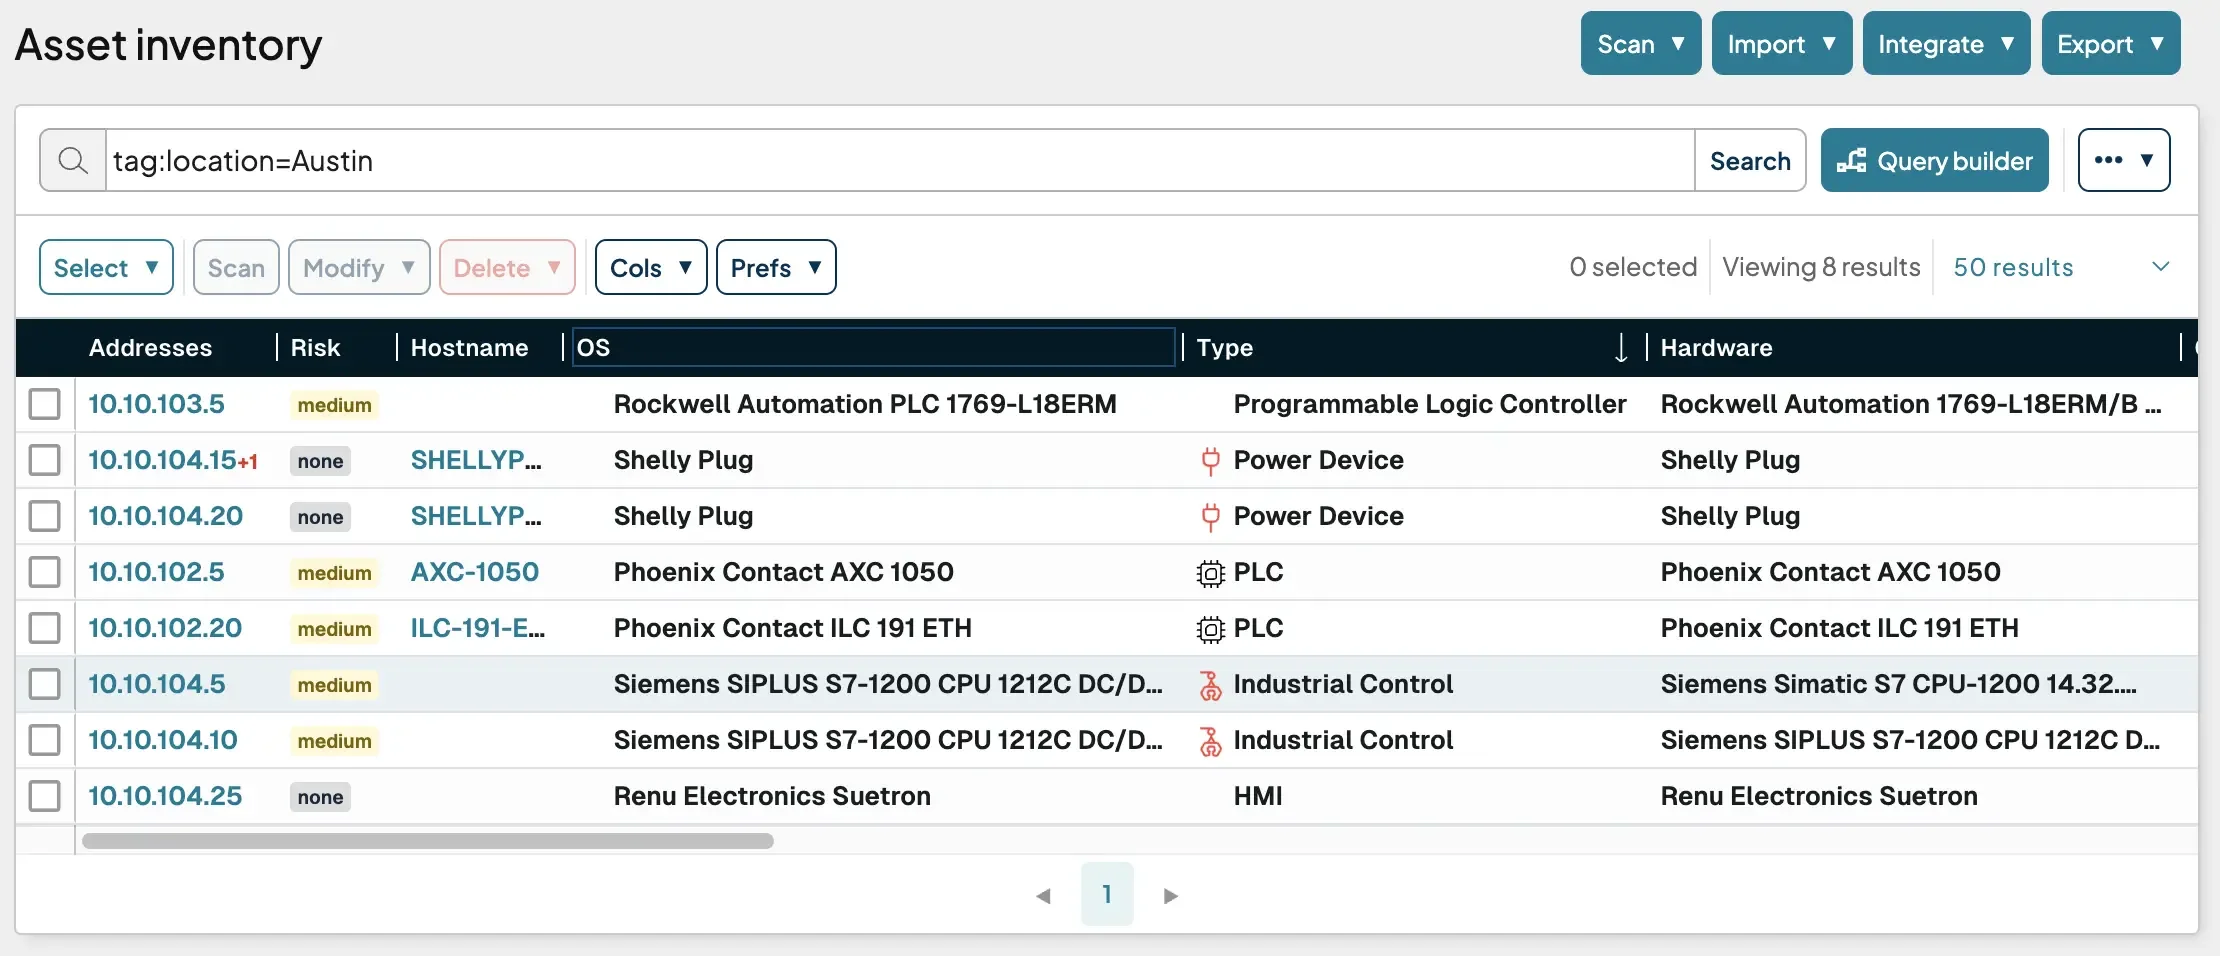2220x956 pixels.
Task: Open the Modify dropdown
Action: pyautogui.click(x=359, y=267)
